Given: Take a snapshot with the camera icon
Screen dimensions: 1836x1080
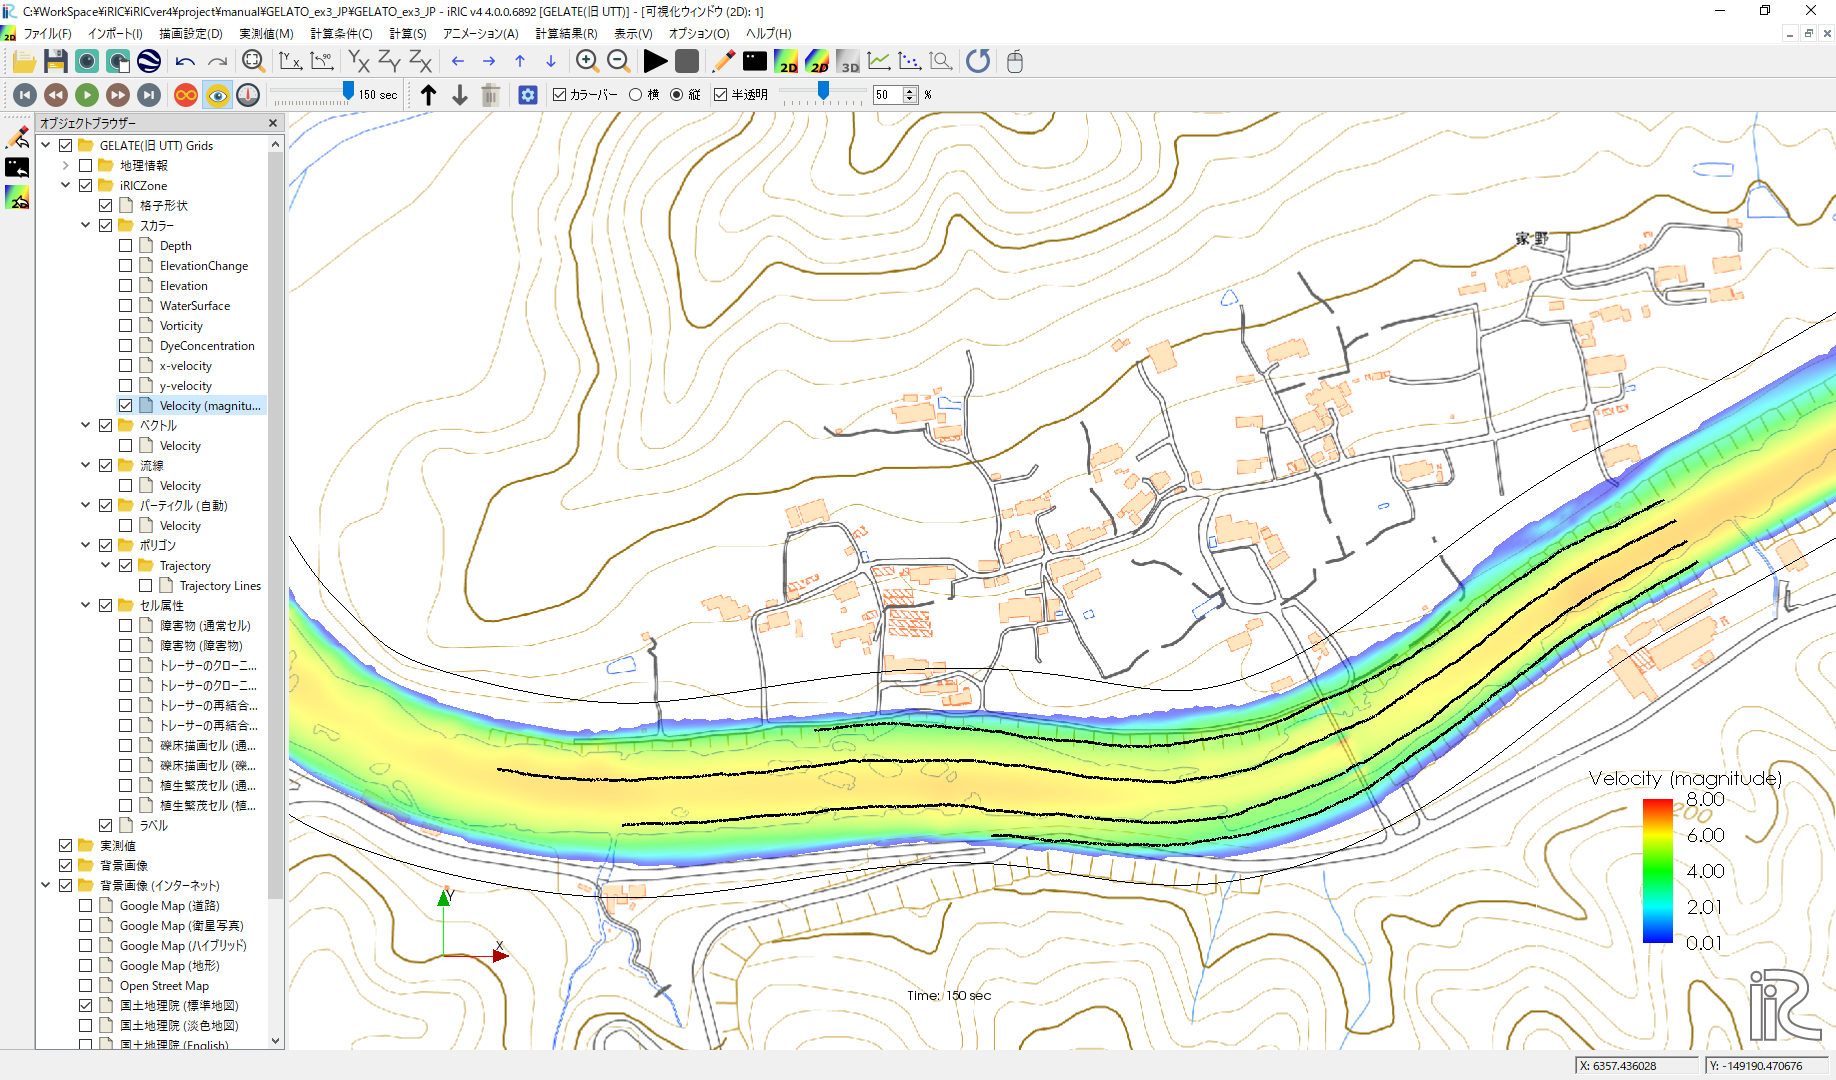Looking at the screenshot, I should pyautogui.click(x=87, y=62).
